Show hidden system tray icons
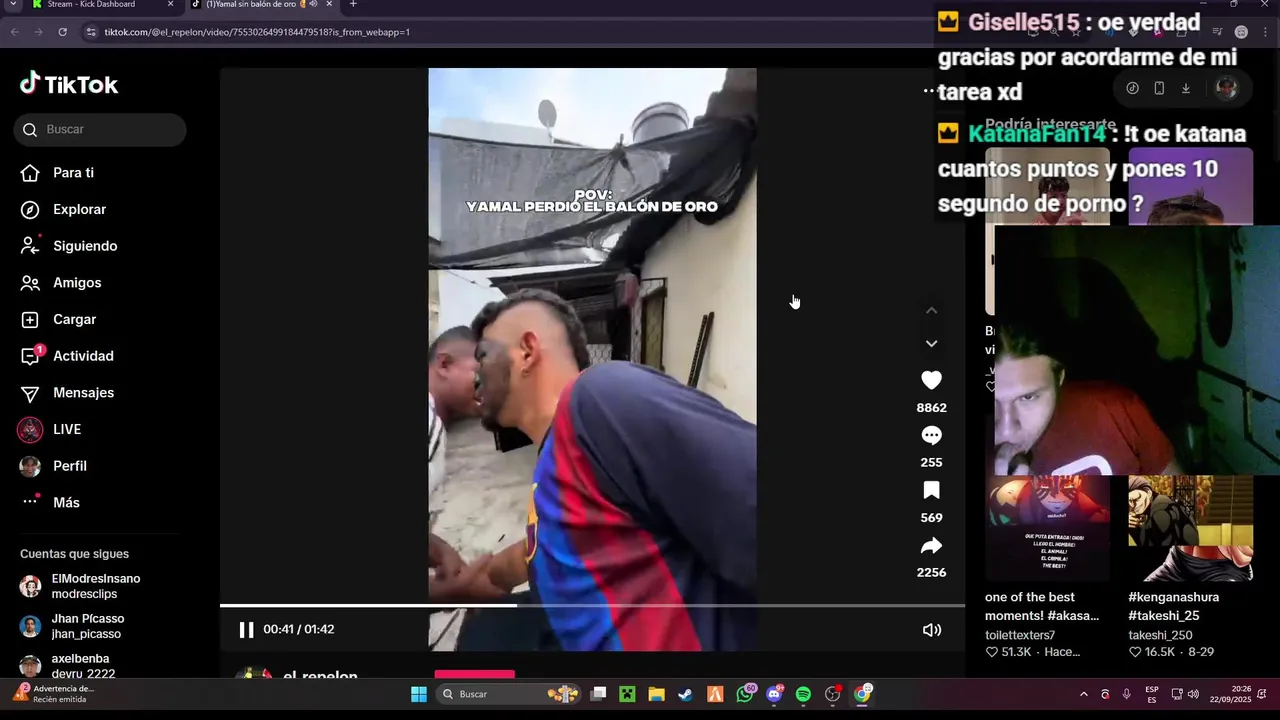Viewport: 1280px width, 720px height. (1084, 694)
